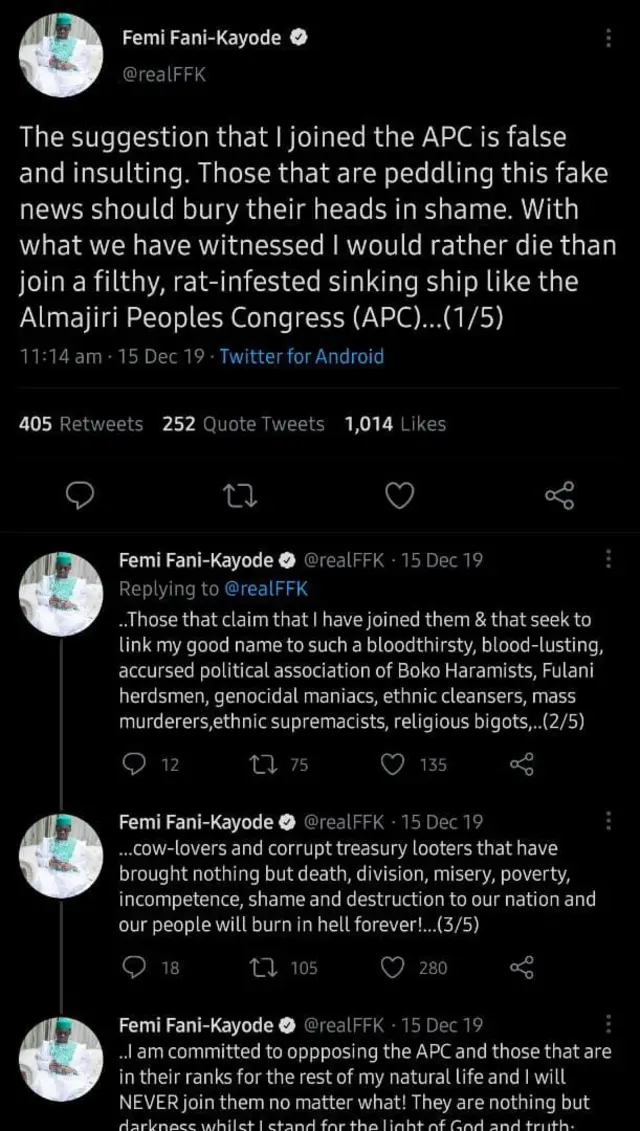Open the three-dot menu on the main tweet
This screenshot has width=640, height=1131.
(608, 36)
